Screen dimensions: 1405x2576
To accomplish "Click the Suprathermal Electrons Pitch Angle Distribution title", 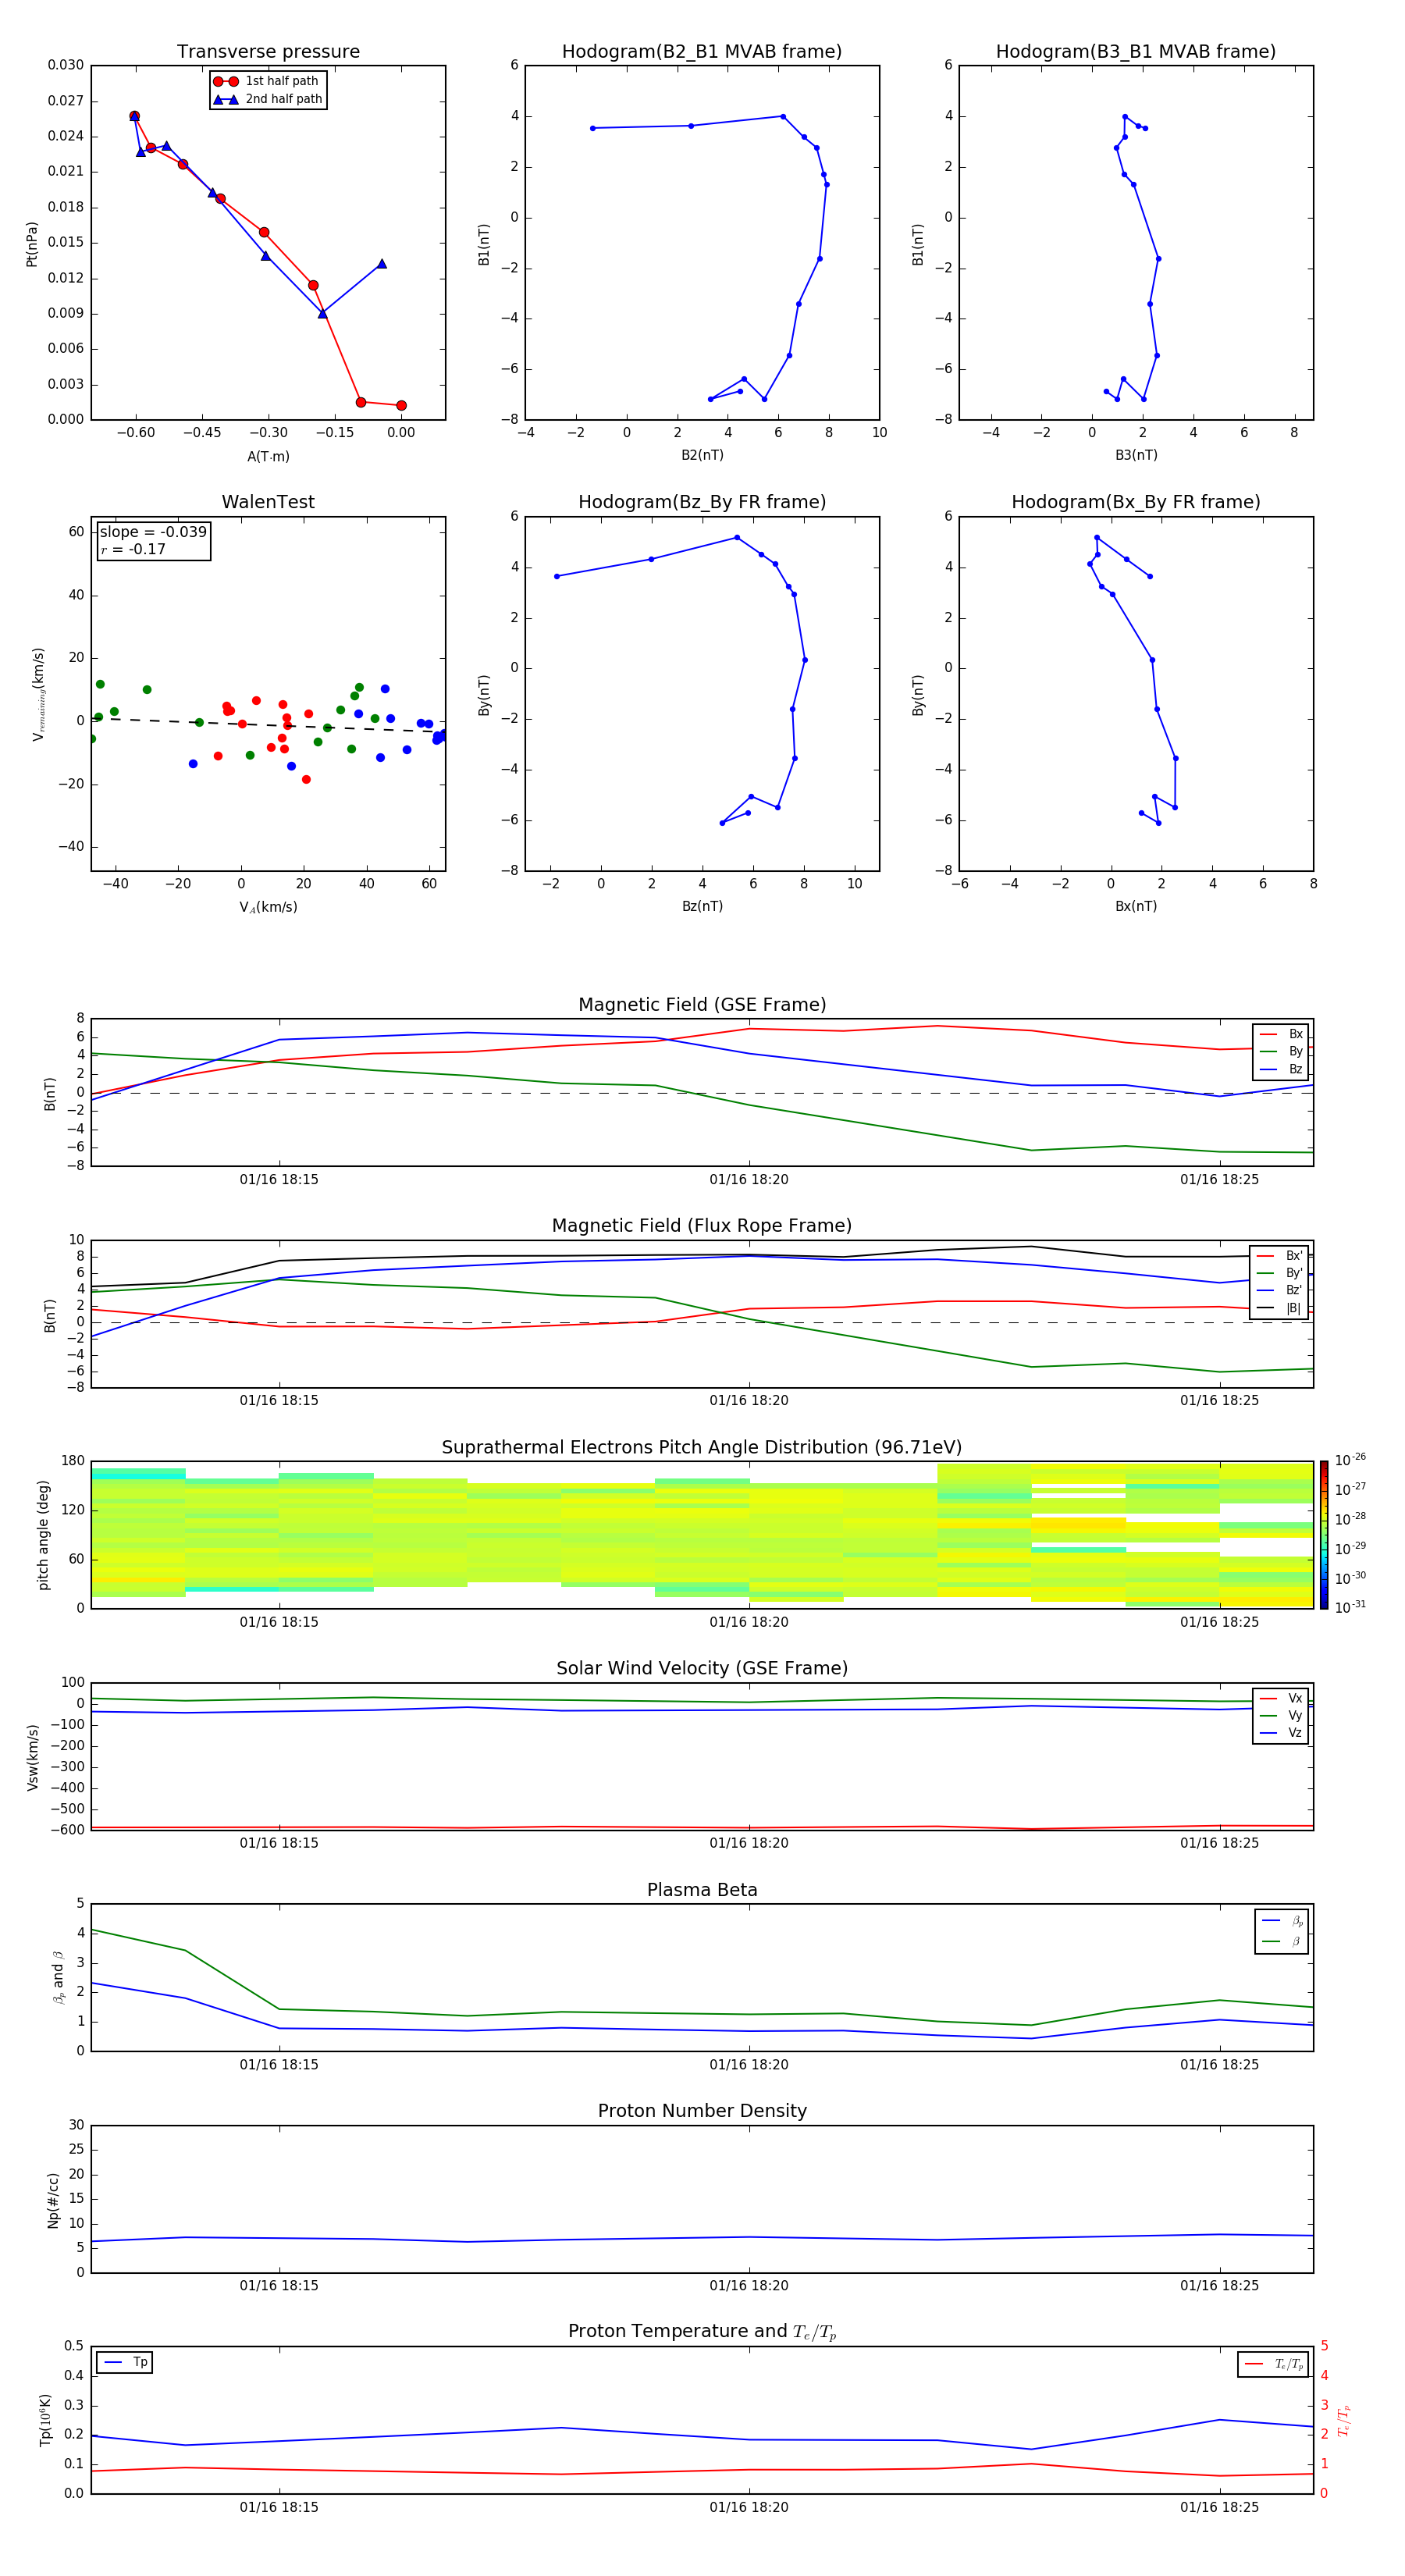I will 702,1448.
